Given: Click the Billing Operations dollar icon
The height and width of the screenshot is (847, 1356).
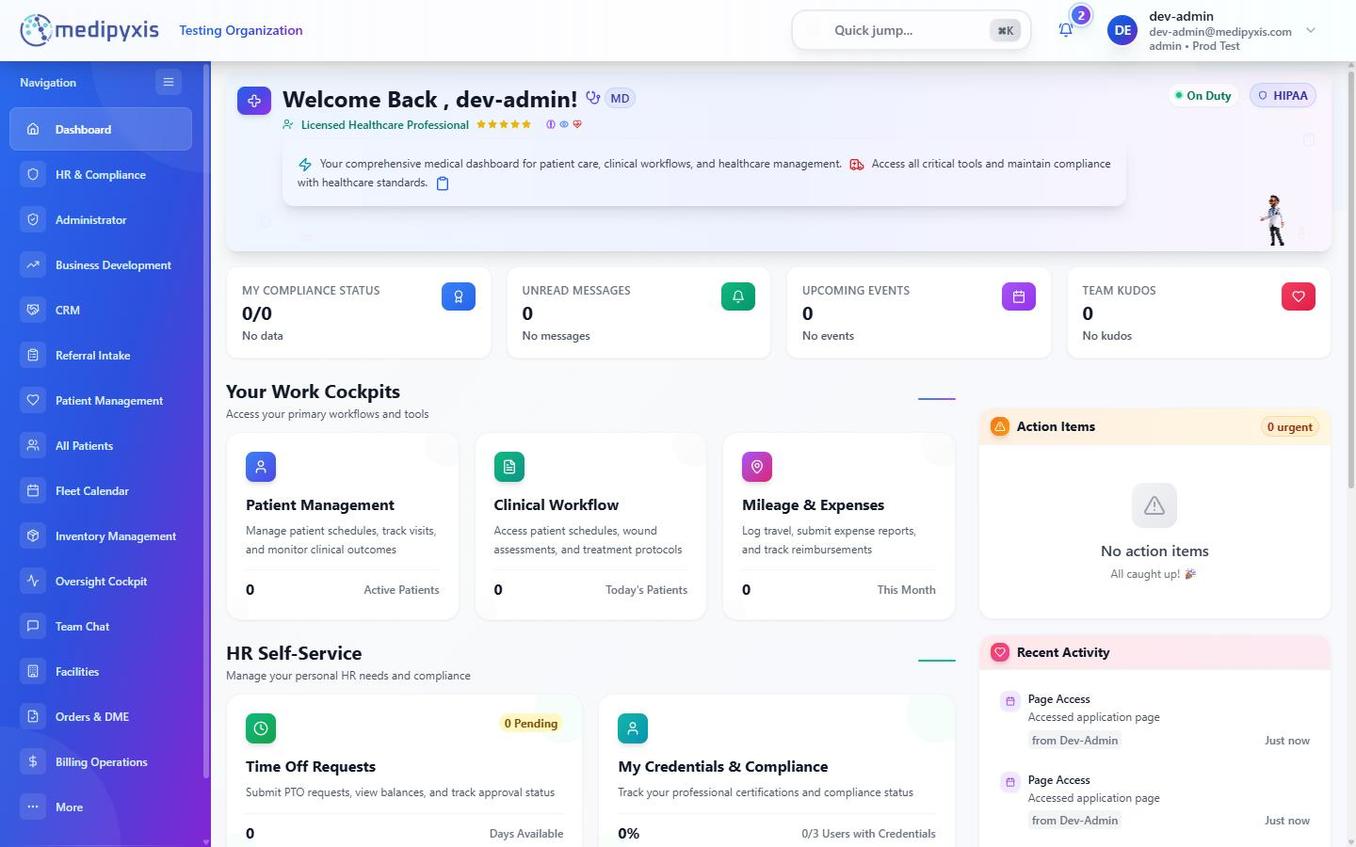Looking at the screenshot, I should coord(33,762).
